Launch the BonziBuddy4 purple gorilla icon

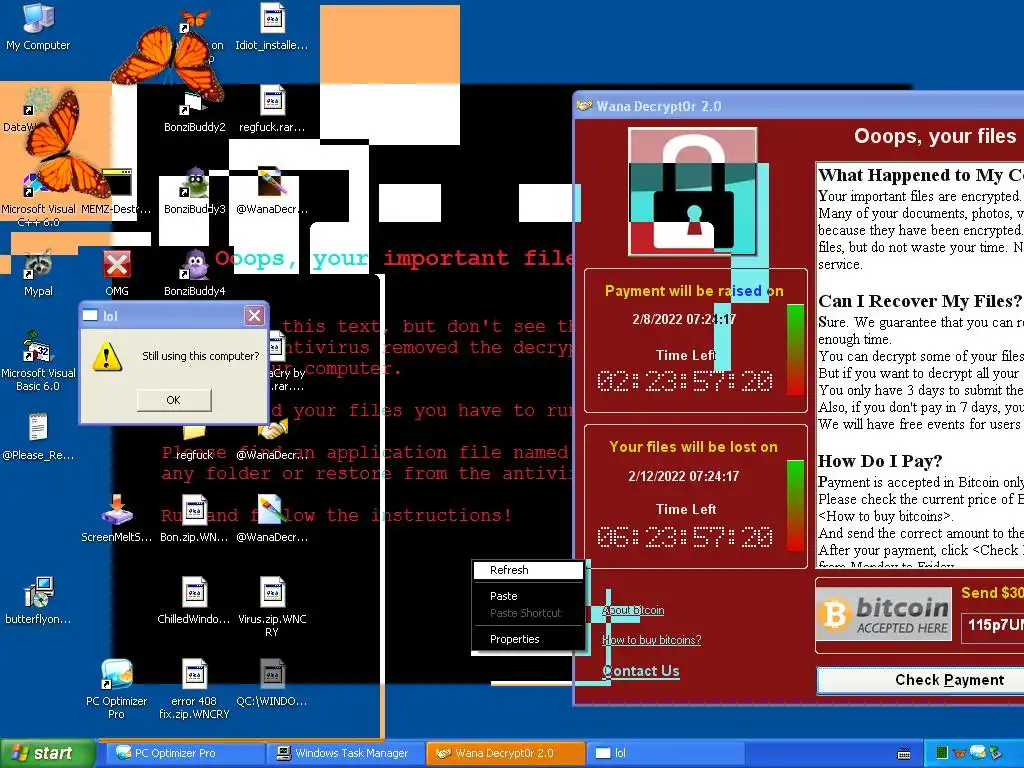coord(194,273)
